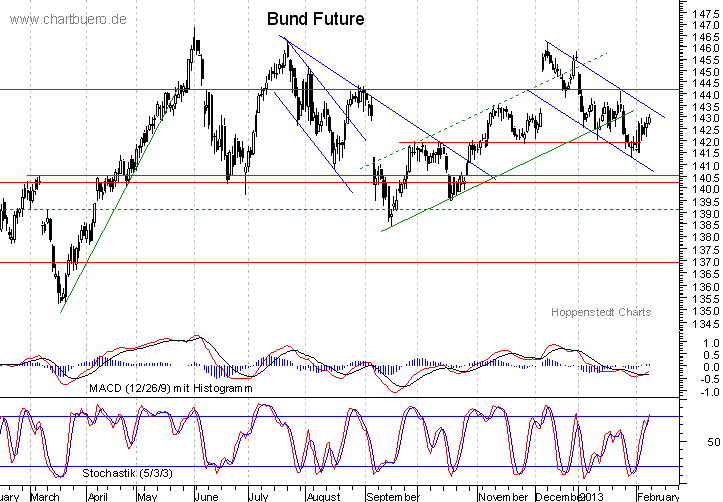Select the 146.0 price axis value

point(705,48)
